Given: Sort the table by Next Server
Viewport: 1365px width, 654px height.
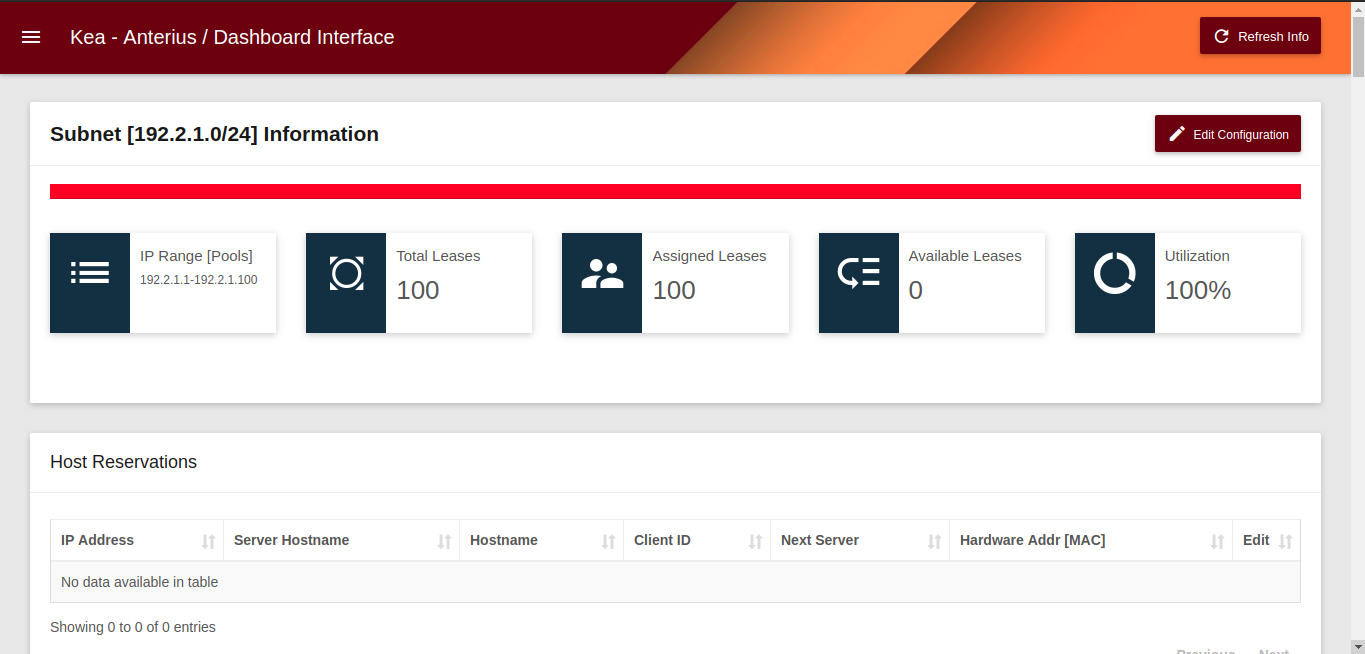Looking at the screenshot, I should [x=860, y=540].
